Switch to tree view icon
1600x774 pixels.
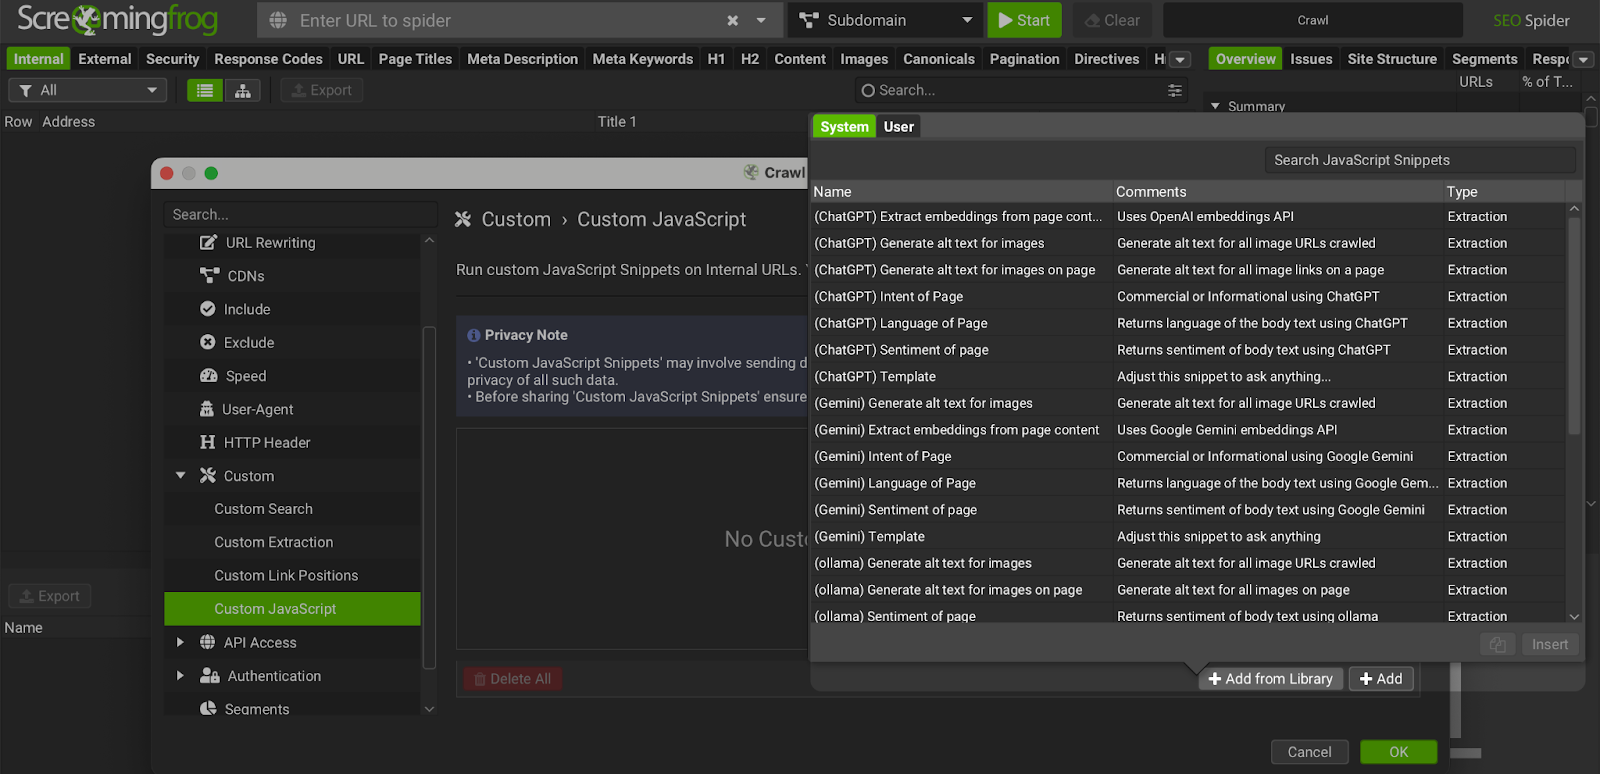pyautogui.click(x=243, y=90)
